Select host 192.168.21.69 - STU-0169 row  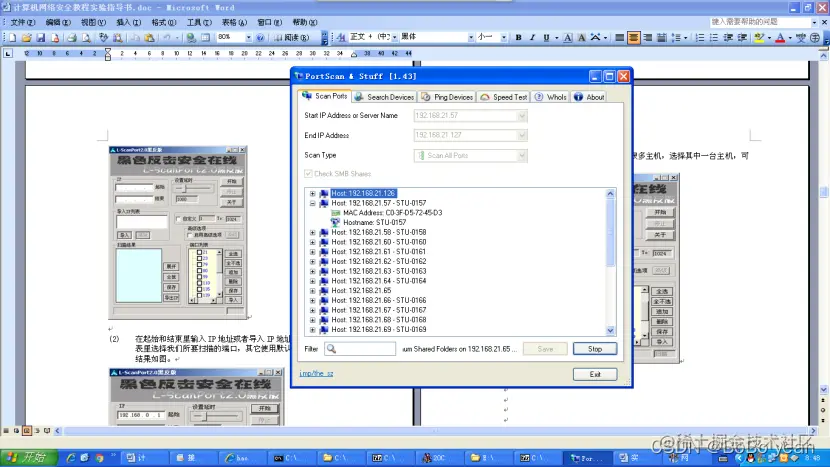pos(379,329)
